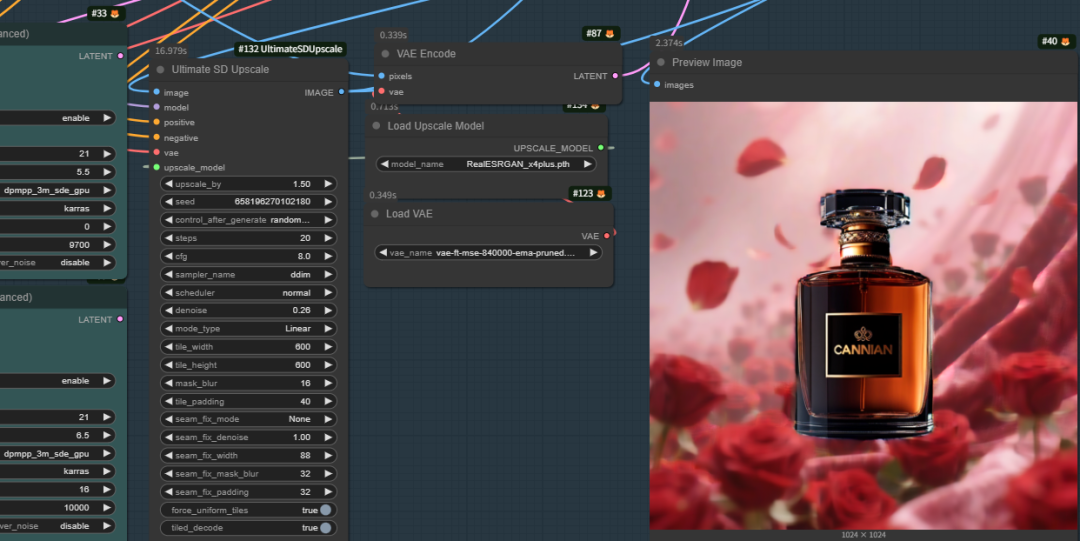Click the Load Upscale Model node title
The width and height of the screenshot is (1080, 541).
point(435,126)
